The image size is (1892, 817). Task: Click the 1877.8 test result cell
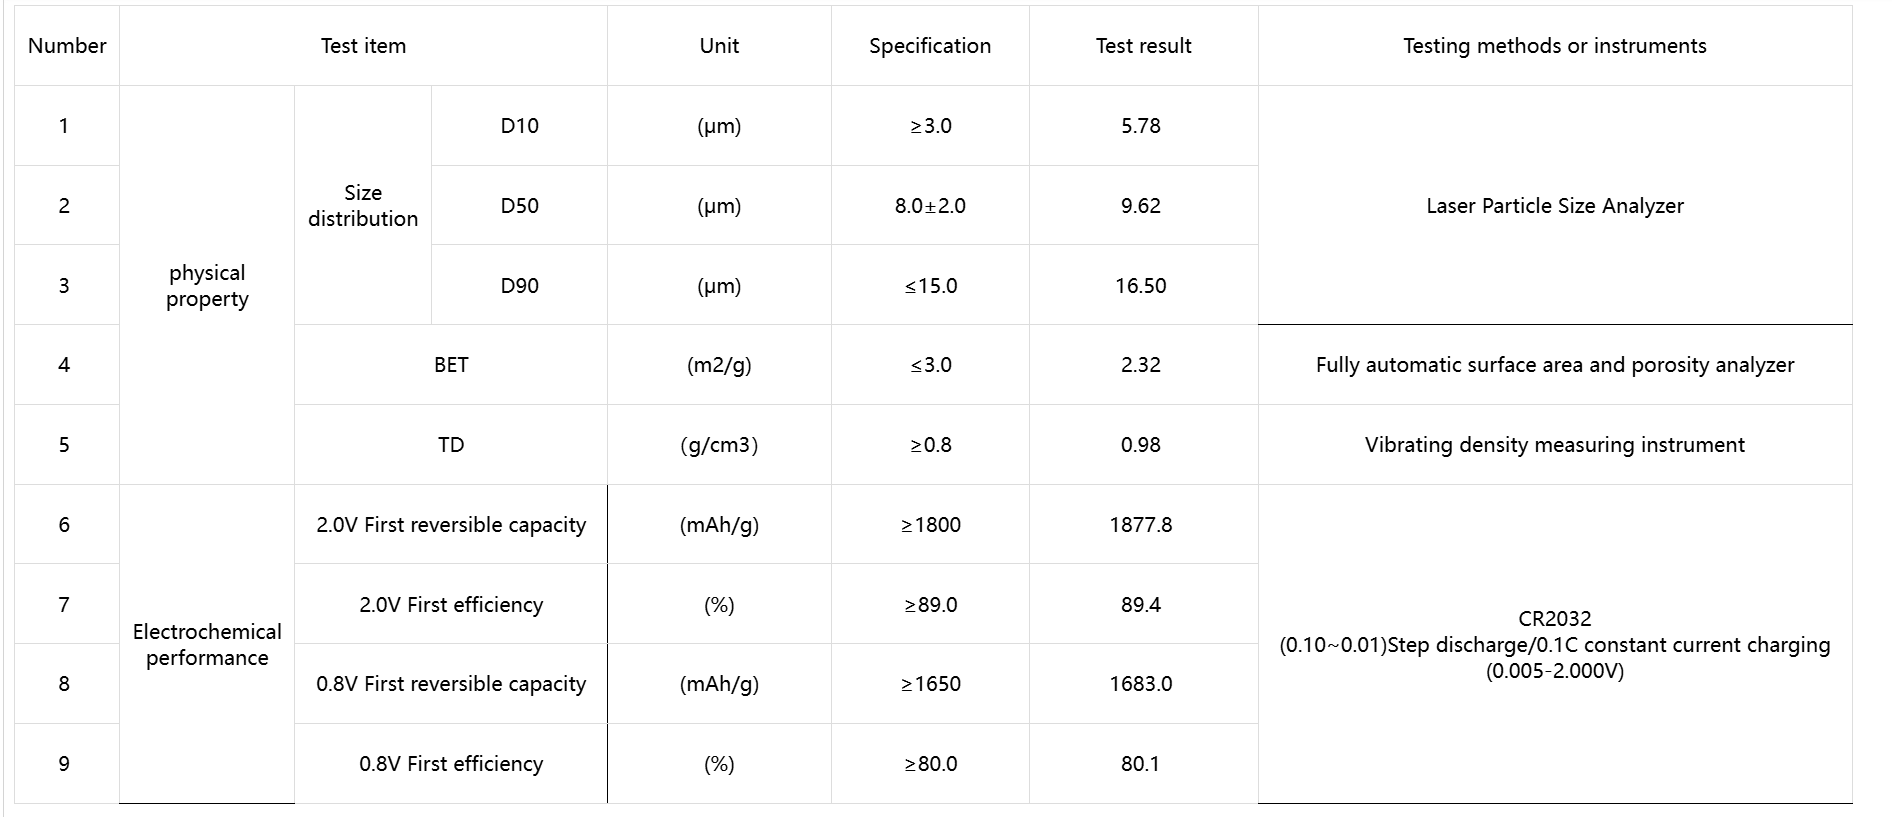click(x=1141, y=525)
